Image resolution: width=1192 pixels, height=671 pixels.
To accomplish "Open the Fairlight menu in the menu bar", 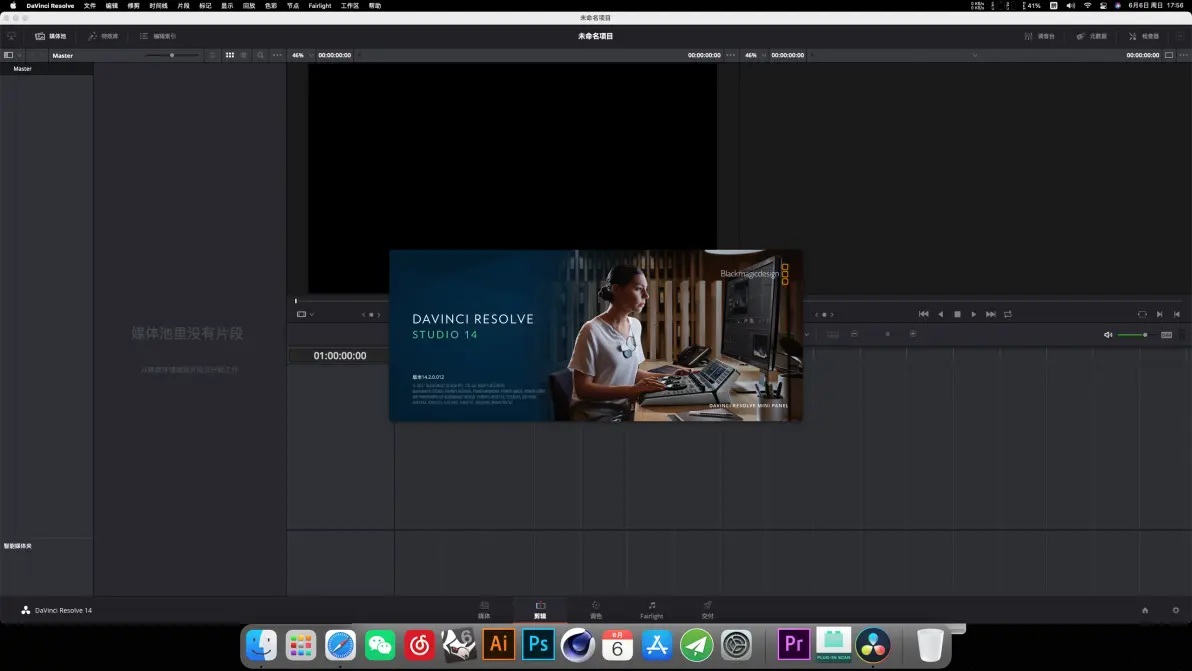I will [319, 5].
